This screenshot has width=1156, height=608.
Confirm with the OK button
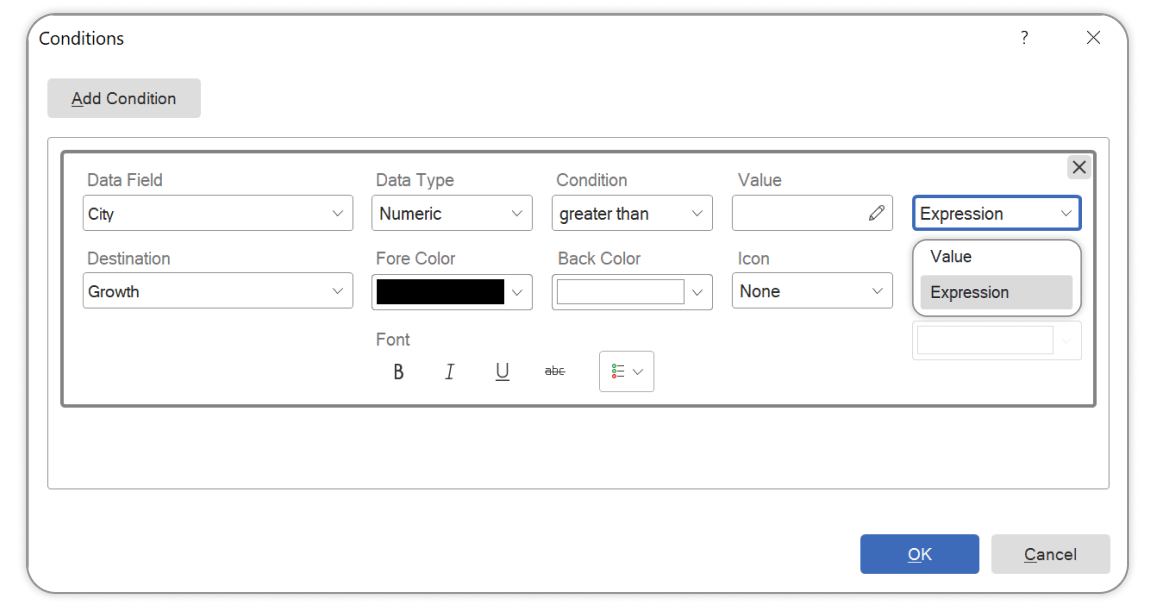[x=919, y=554]
